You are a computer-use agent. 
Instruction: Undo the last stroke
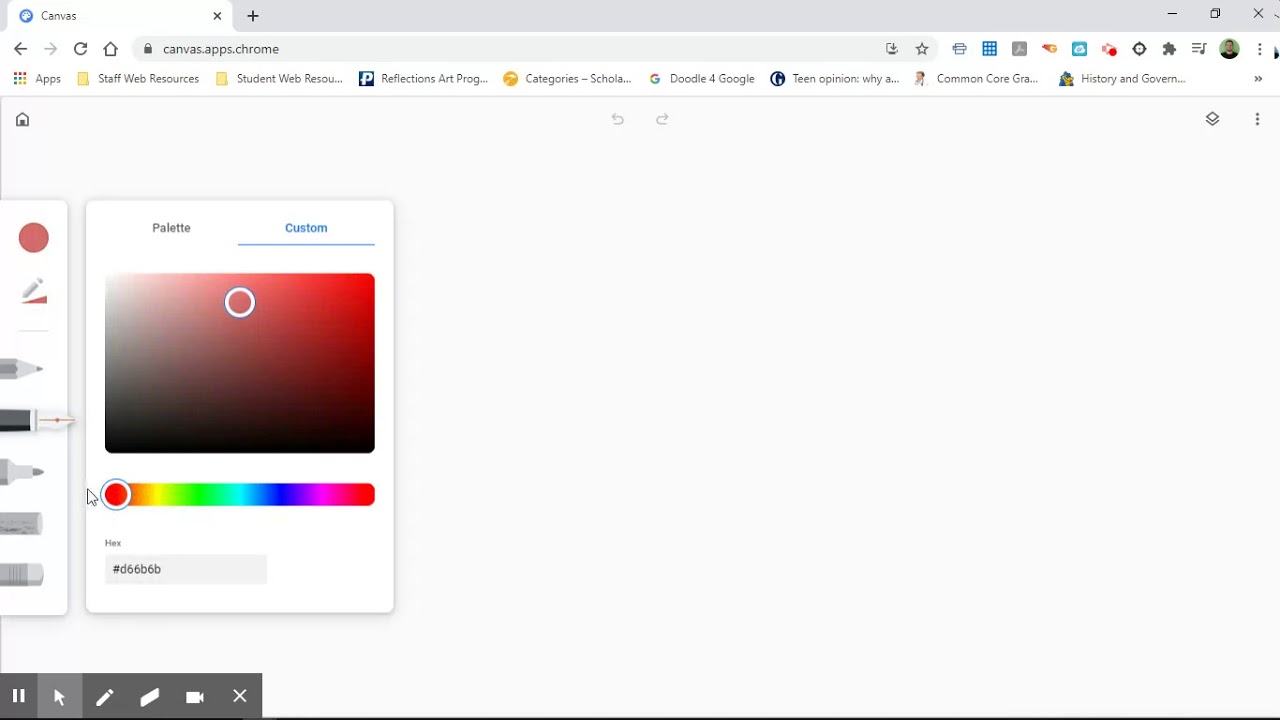coord(617,119)
